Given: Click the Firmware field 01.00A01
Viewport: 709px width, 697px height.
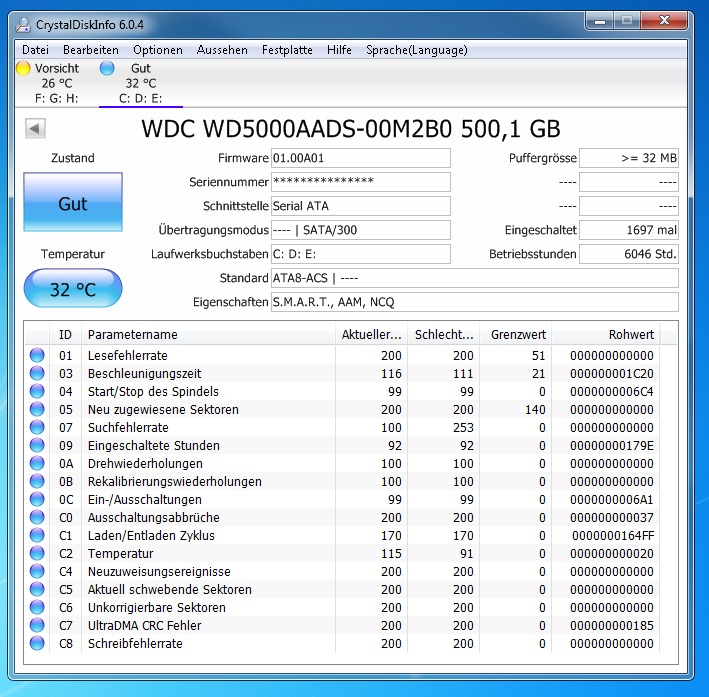Looking at the screenshot, I should [360, 158].
